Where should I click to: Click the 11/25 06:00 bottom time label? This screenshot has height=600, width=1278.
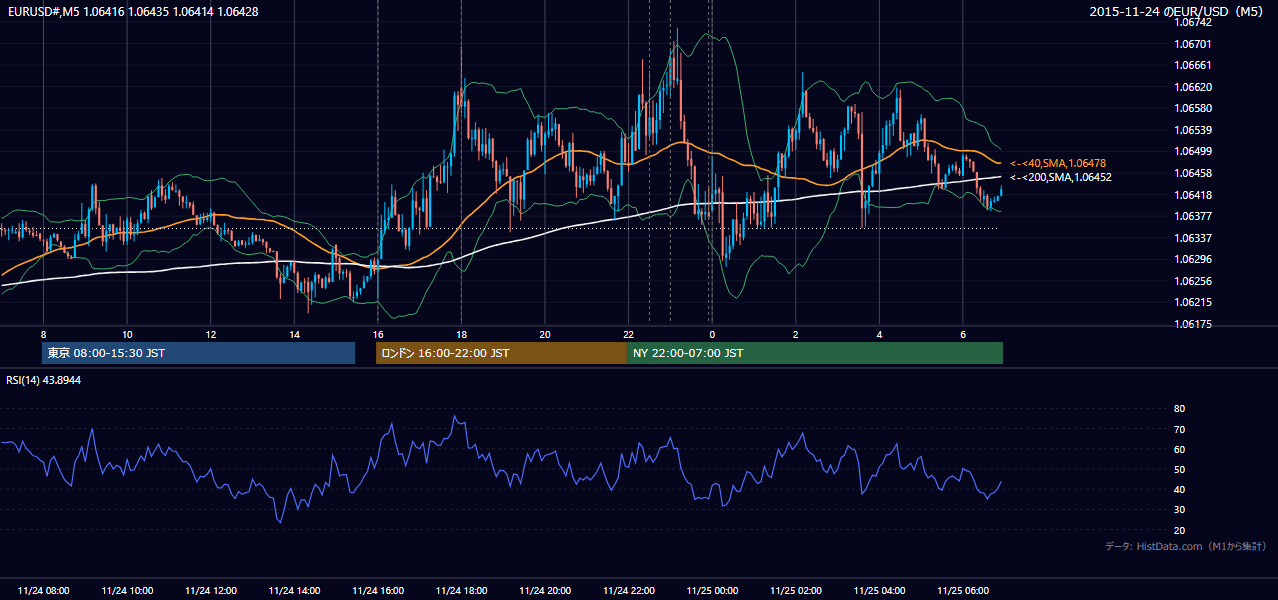pos(963,591)
